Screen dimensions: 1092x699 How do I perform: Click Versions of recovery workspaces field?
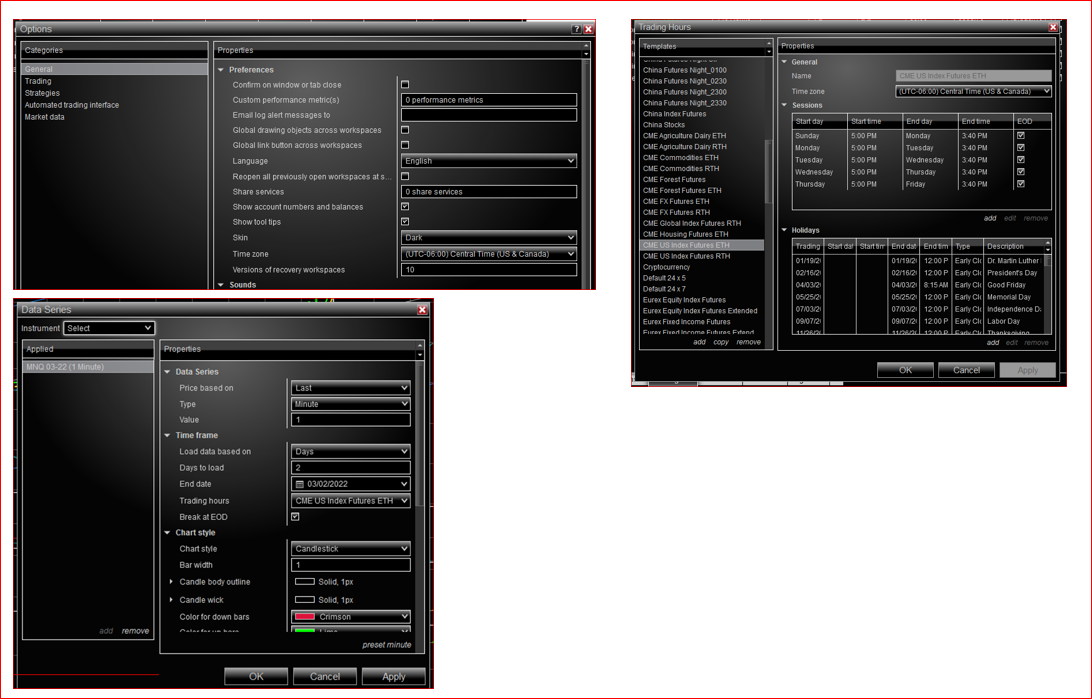(x=489, y=269)
